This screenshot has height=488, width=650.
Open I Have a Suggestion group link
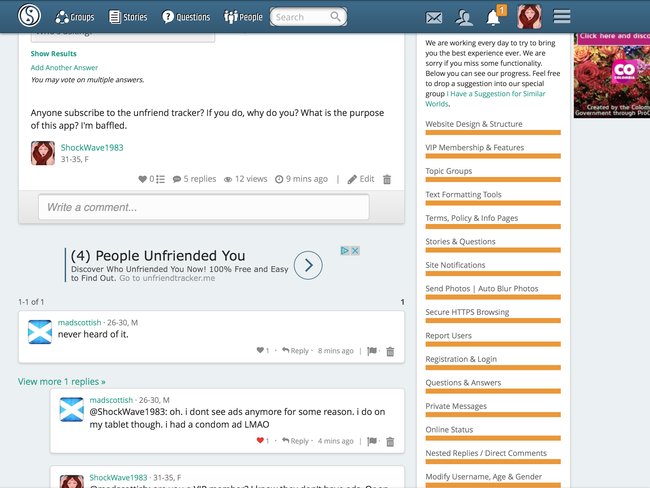(486, 99)
